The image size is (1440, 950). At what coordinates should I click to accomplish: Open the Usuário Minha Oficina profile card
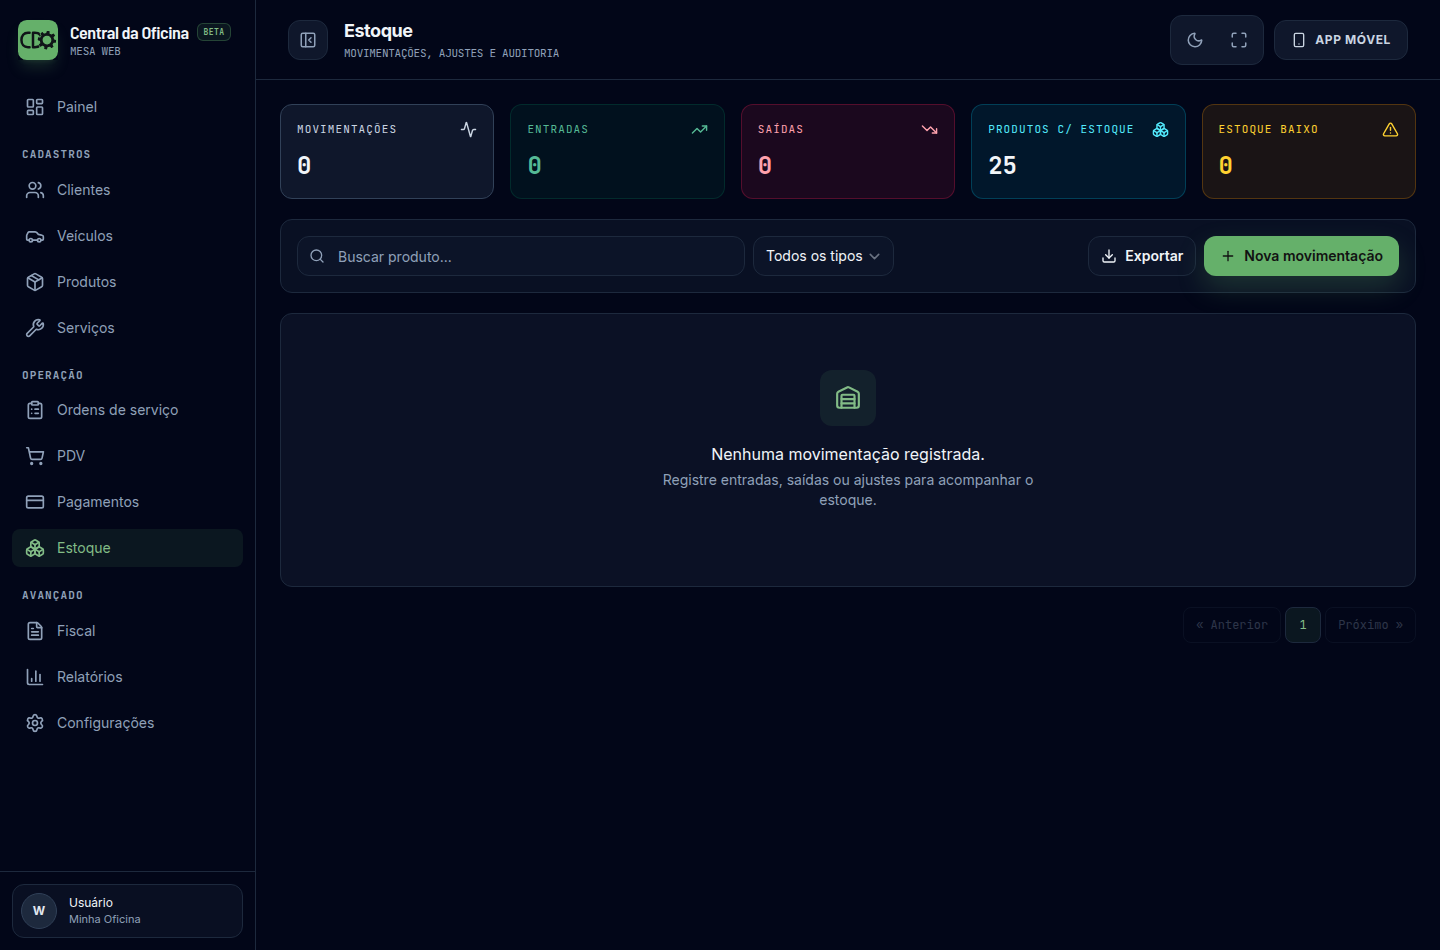point(127,911)
